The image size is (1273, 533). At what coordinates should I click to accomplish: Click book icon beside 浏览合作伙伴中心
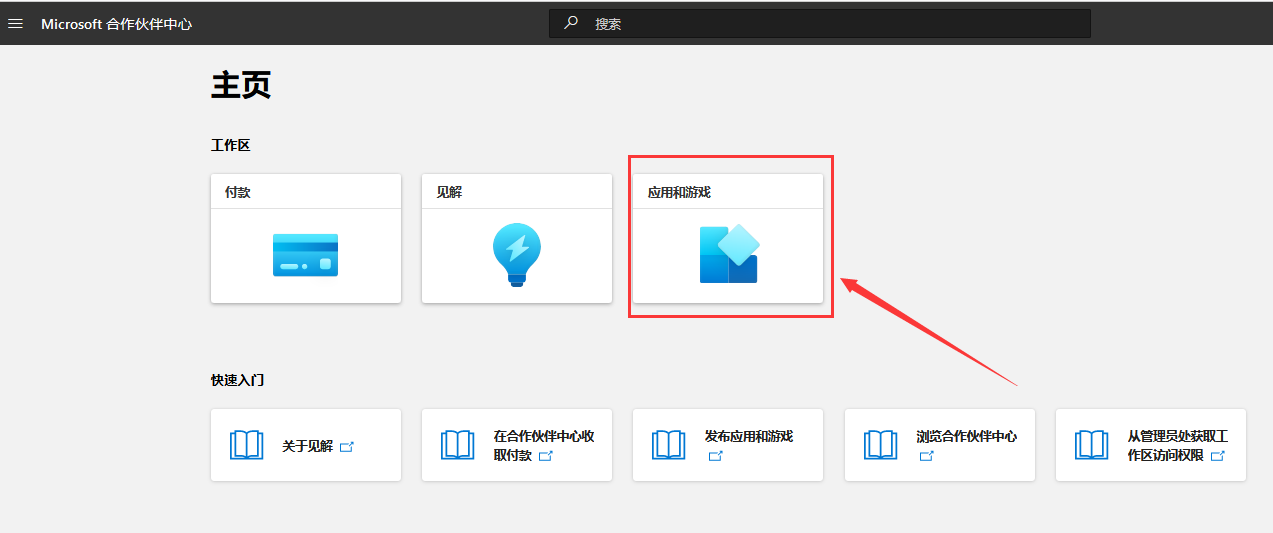click(880, 445)
